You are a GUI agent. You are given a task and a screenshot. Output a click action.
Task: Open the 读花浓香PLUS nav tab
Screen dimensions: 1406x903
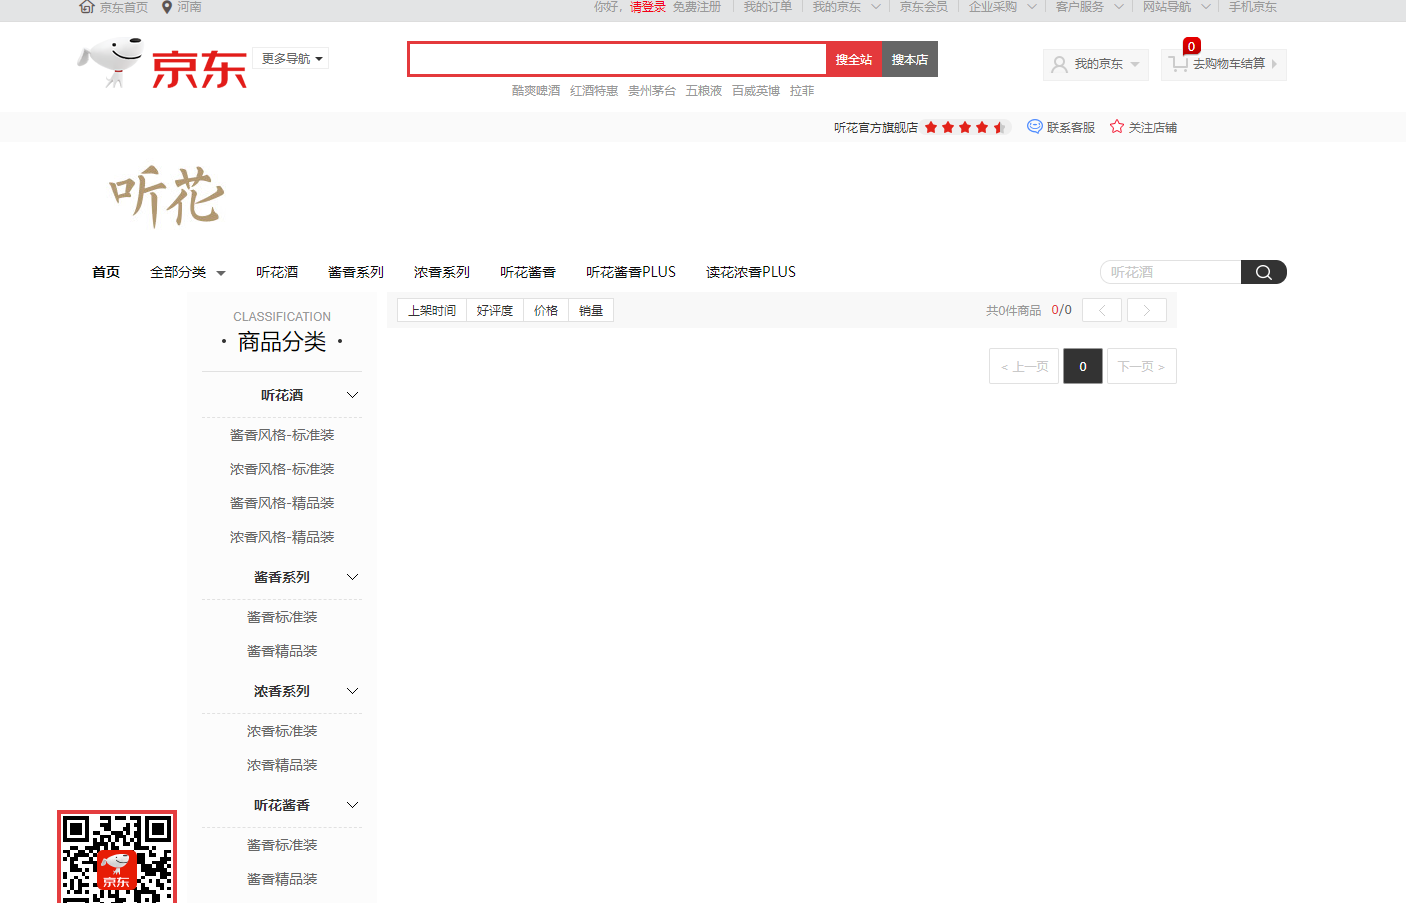coord(751,272)
